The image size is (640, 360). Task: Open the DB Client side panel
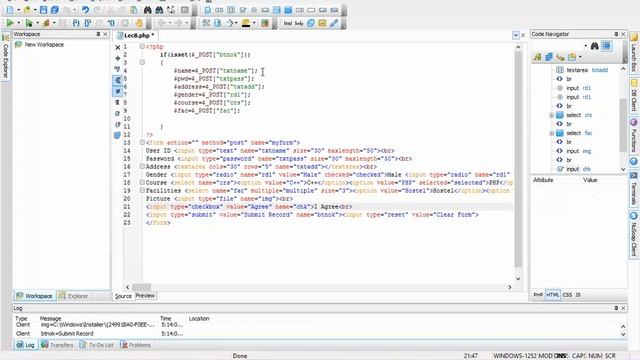pyautogui.click(x=634, y=96)
